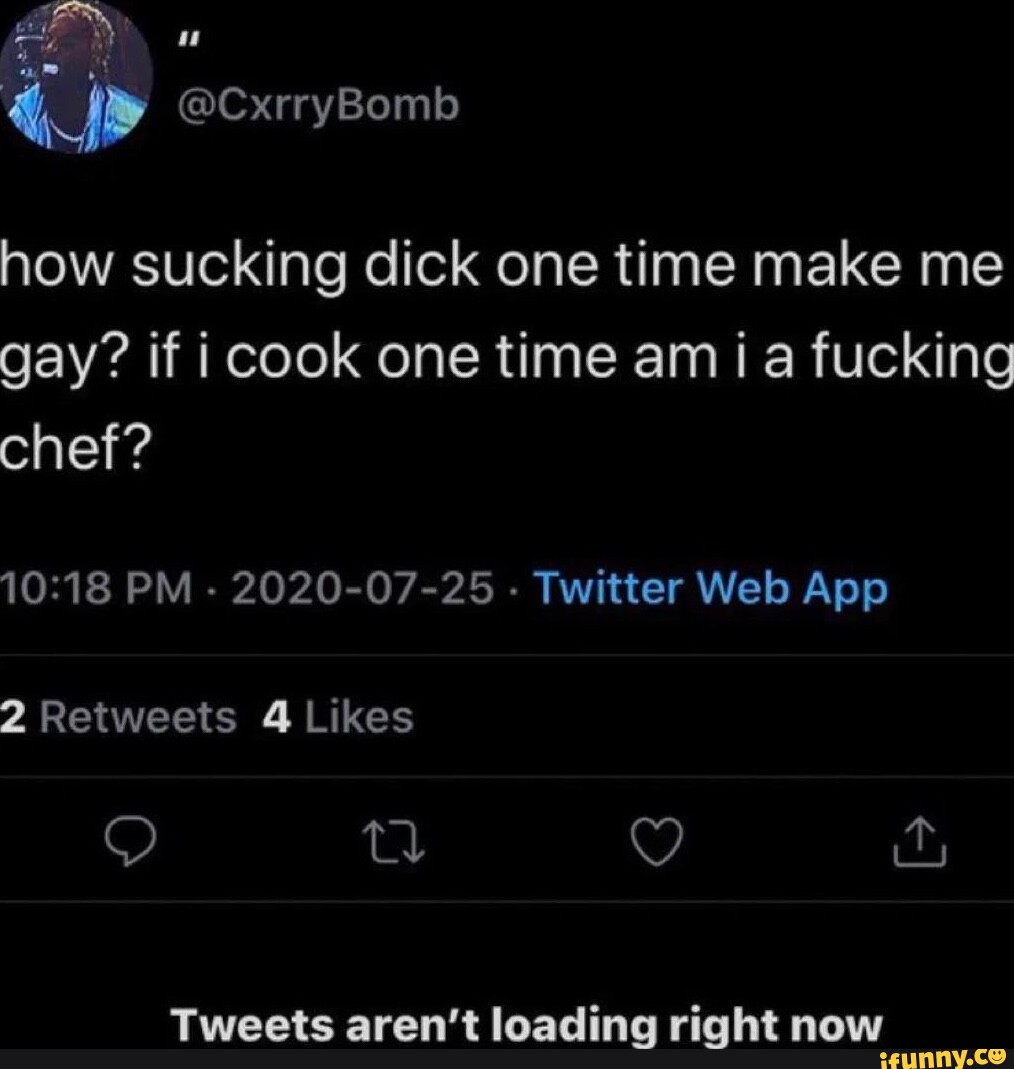Like the tweet using the heart icon
Screen dimensions: 1014x1069
[656, 843]
